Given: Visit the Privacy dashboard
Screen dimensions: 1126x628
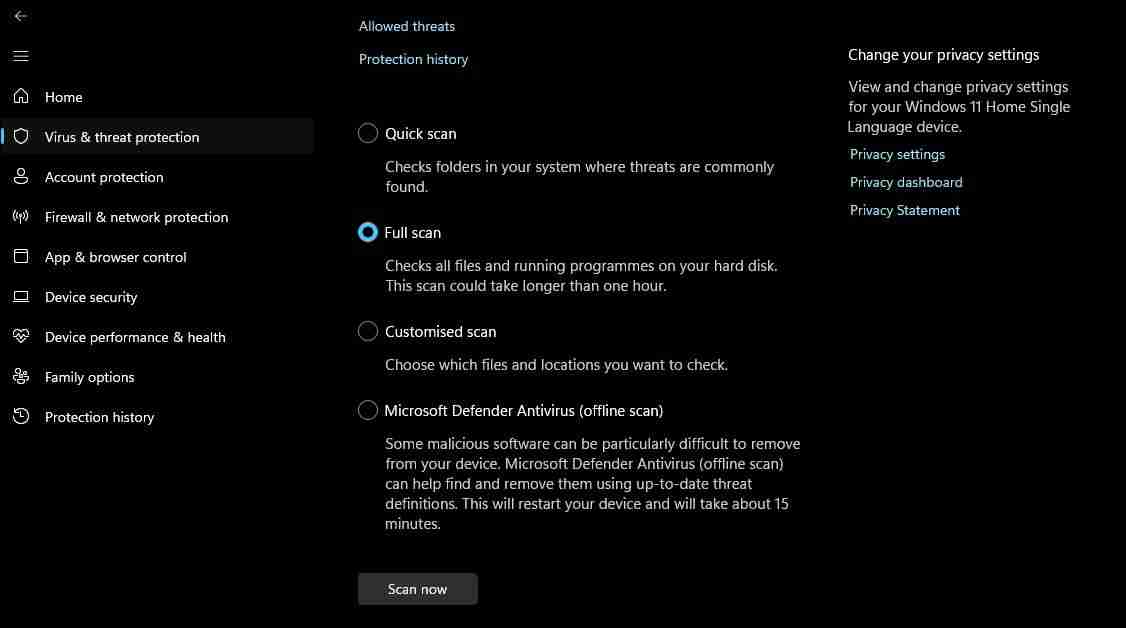Looking at the screenshot, I should coord(906,182).
